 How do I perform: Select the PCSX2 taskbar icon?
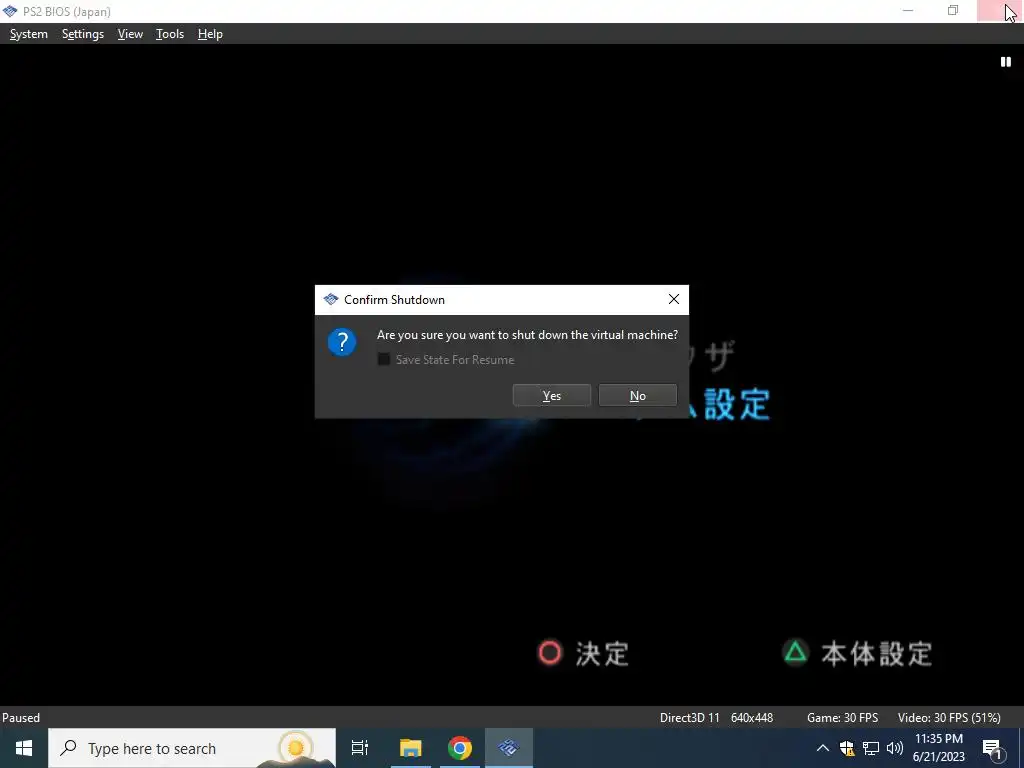coord(509,748)
